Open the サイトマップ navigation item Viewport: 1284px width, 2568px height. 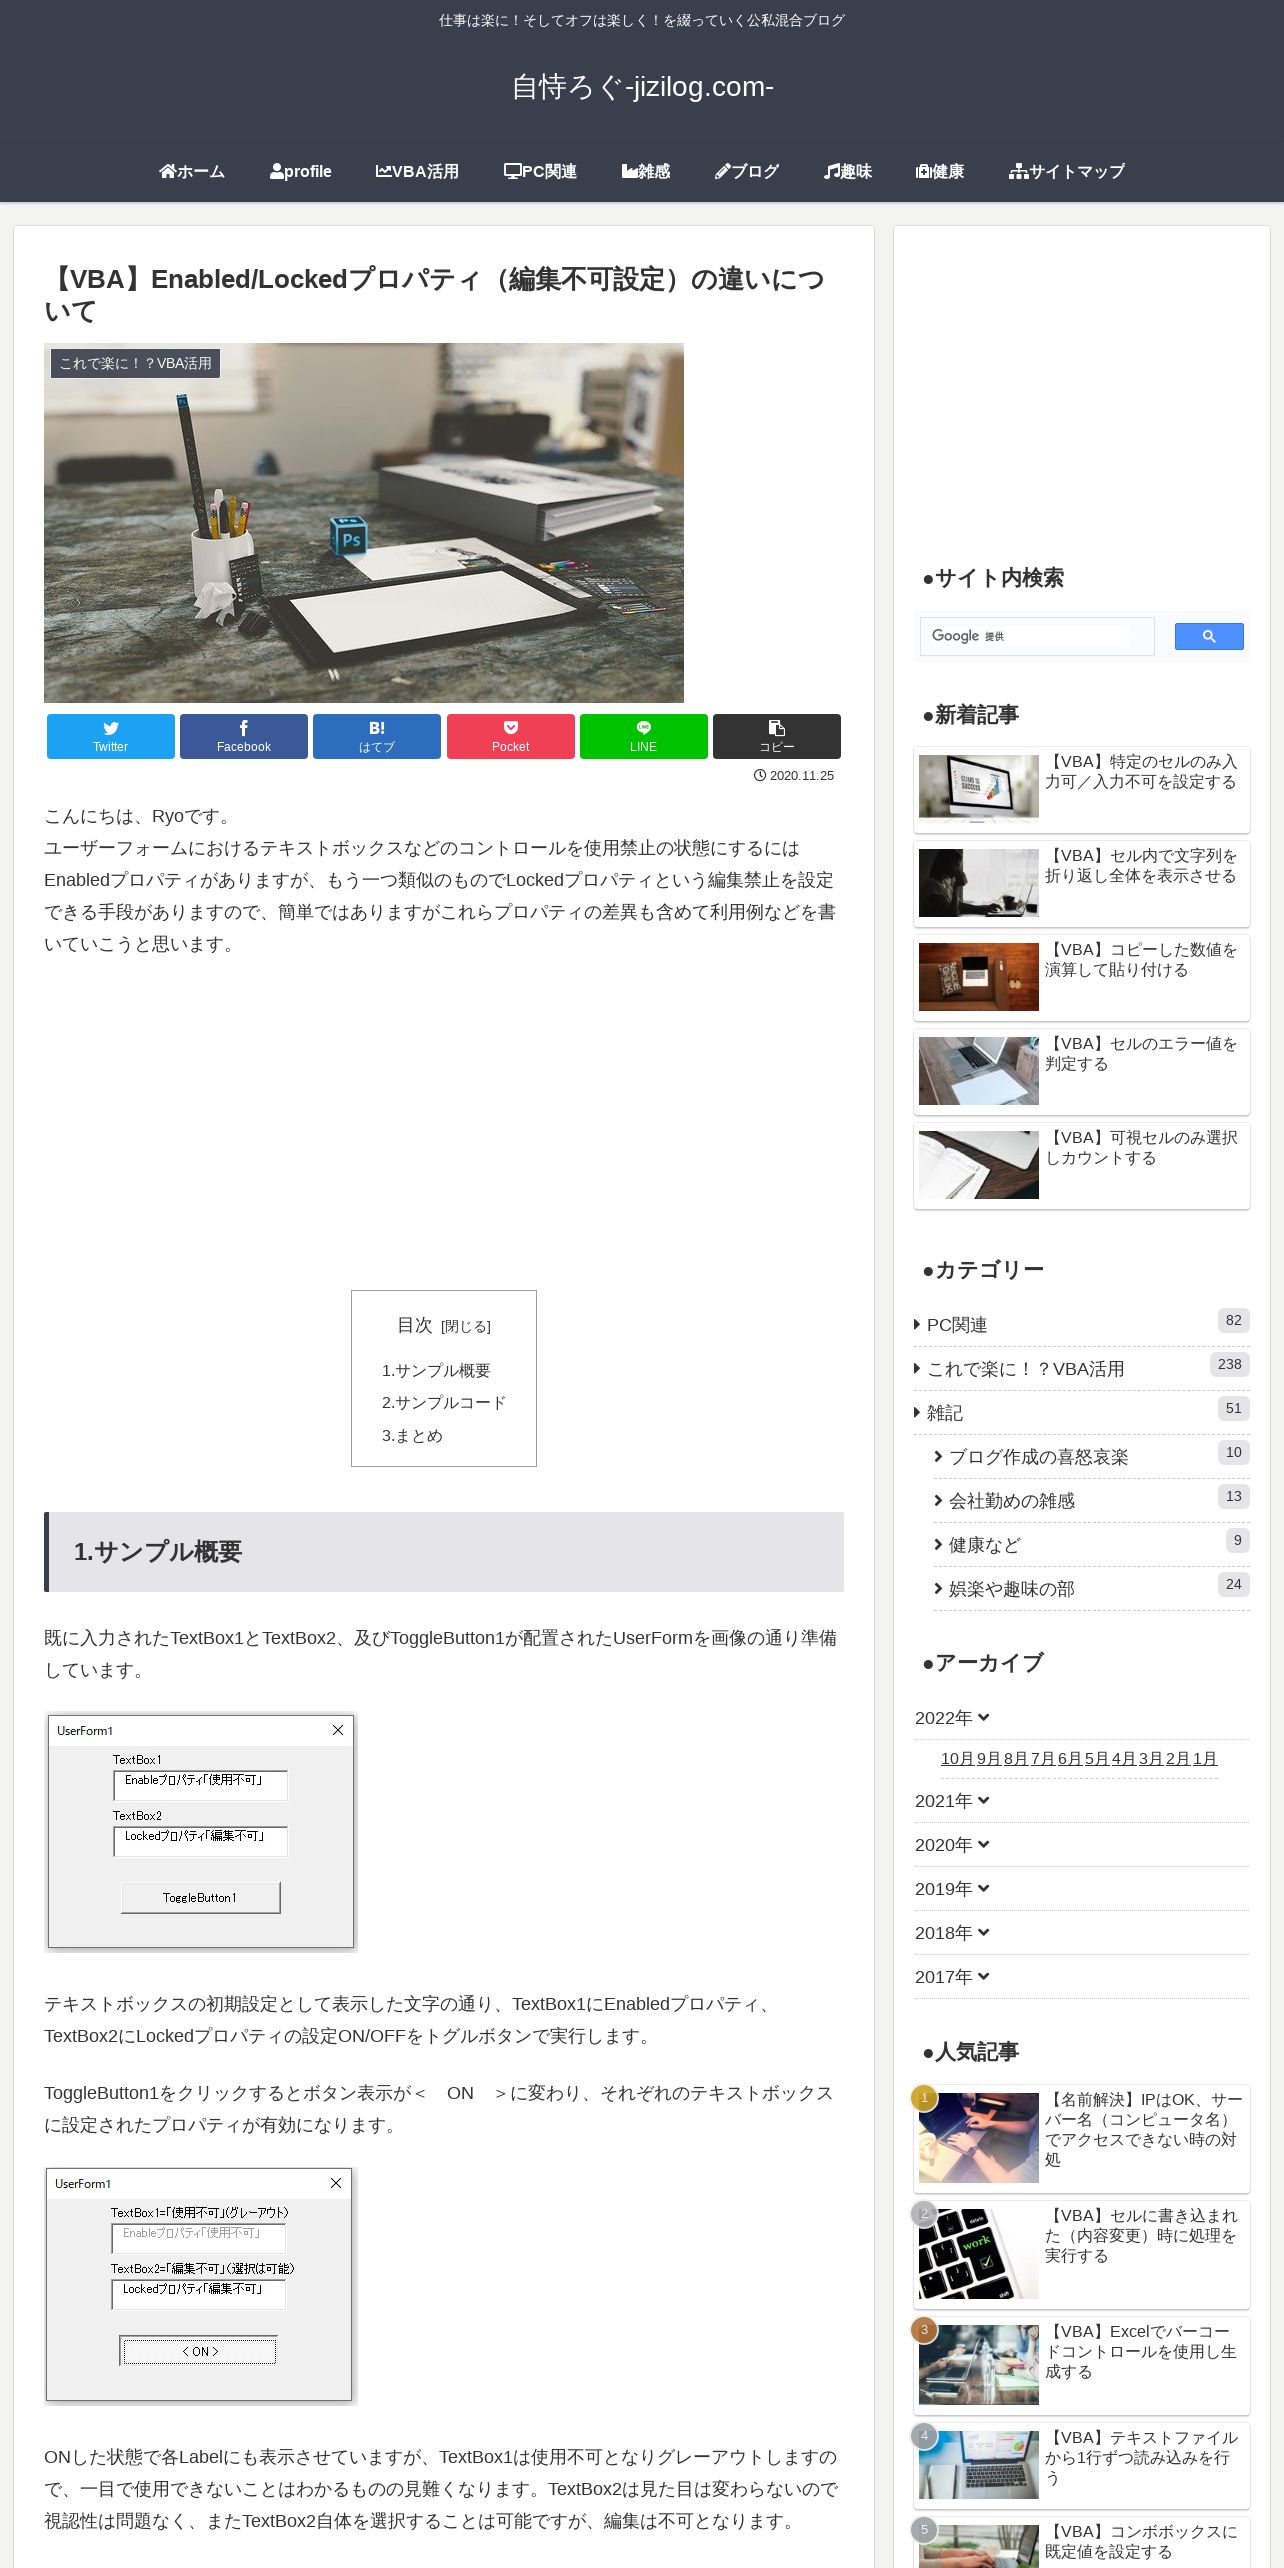pyautogui.click(x=1067, y=171)
